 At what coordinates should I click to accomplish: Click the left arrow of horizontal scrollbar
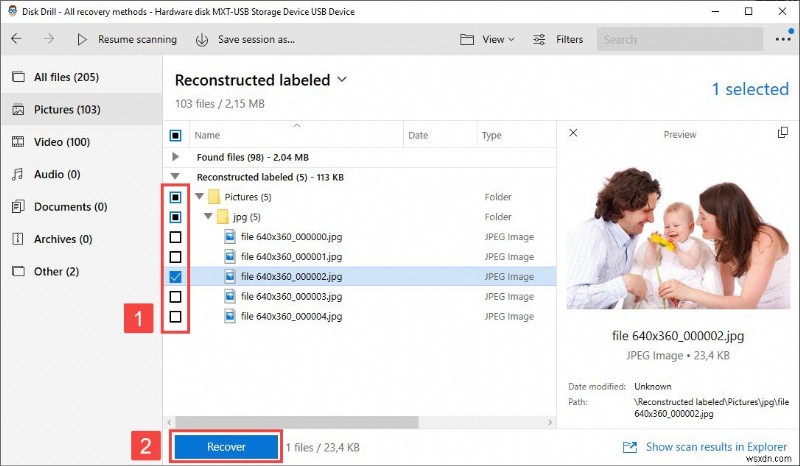tap(169, 422)
